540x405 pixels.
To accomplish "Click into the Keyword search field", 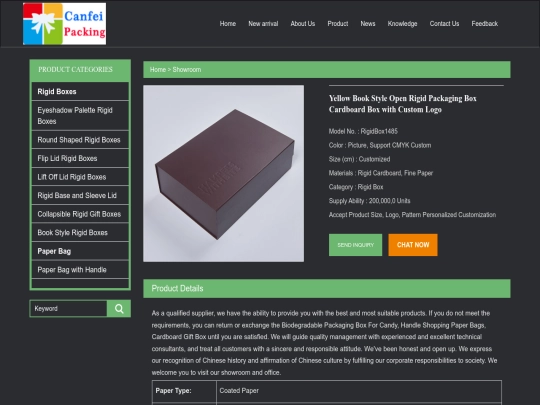I will click(69, 309).
